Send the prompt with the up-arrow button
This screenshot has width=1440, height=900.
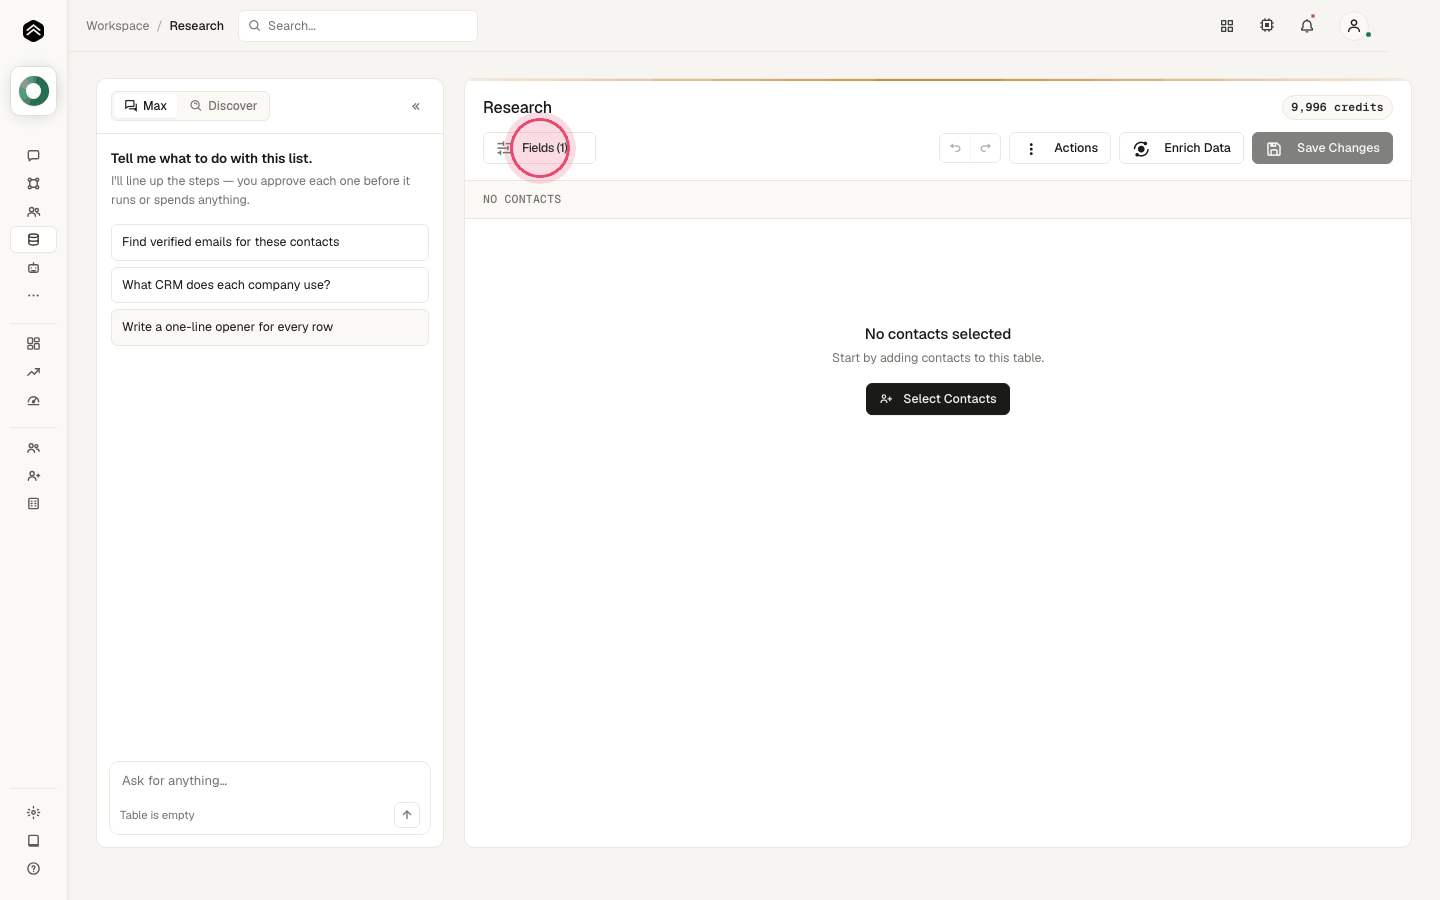coord(407,815)
